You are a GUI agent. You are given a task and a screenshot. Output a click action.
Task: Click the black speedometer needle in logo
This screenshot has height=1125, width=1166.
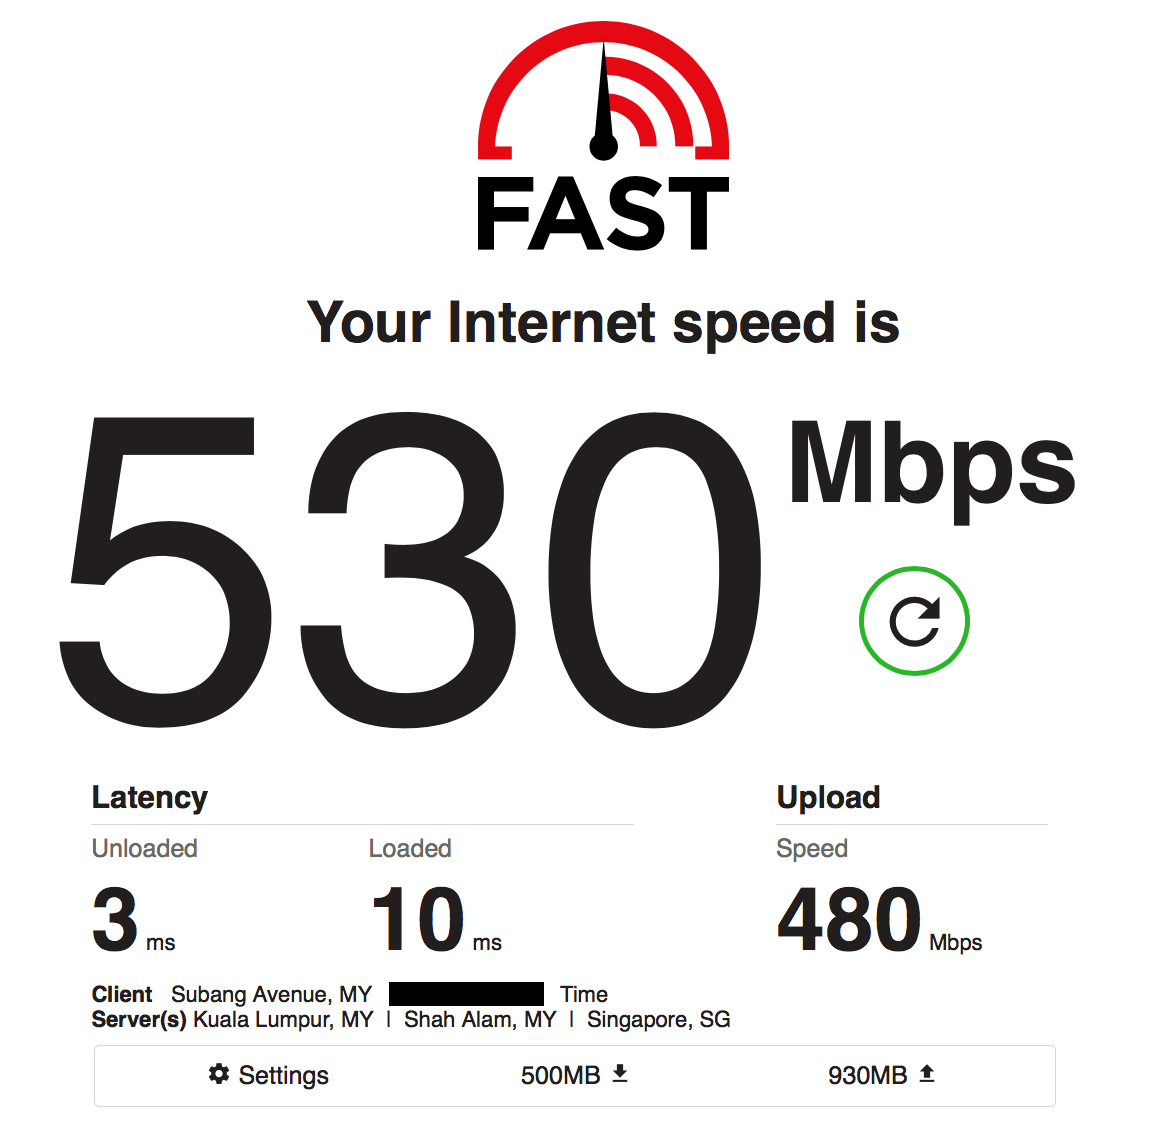tap(604, 102)
